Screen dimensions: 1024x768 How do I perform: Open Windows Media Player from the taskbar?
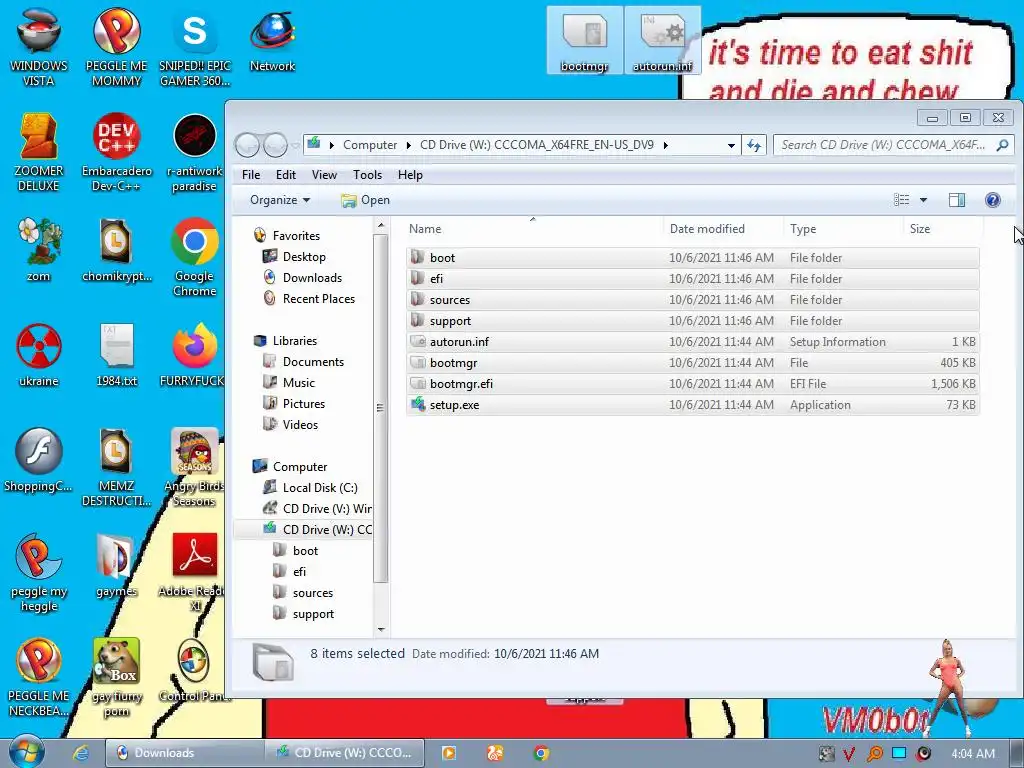449,753
